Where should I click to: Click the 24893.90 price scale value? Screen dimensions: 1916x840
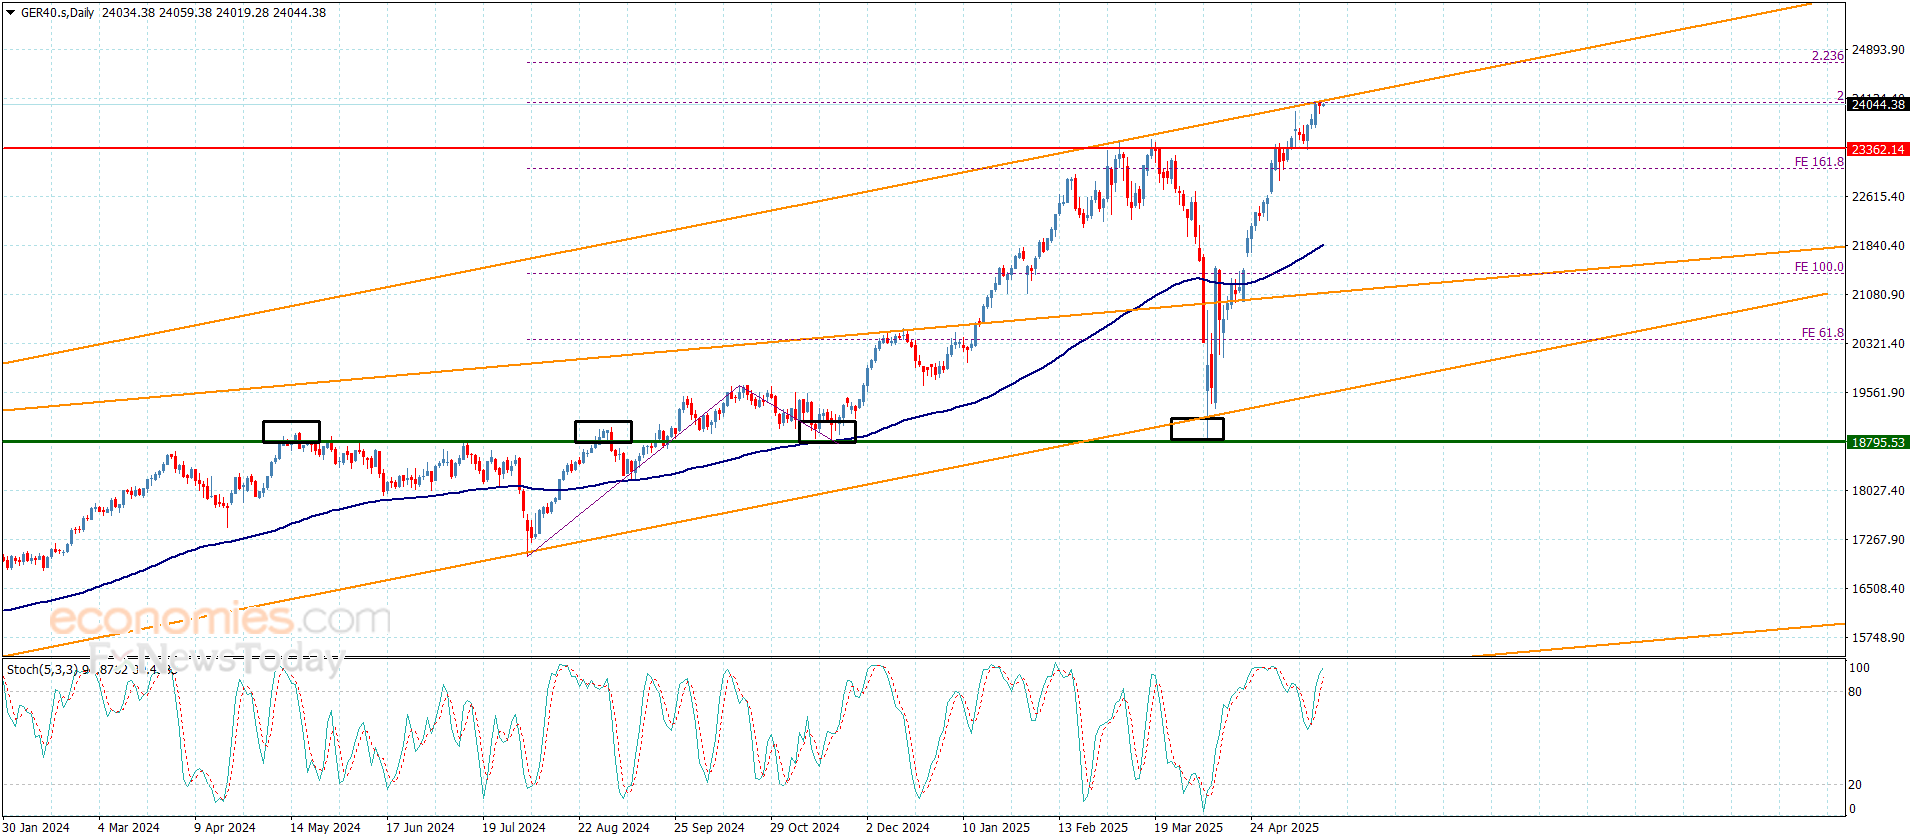point(1878,50)
